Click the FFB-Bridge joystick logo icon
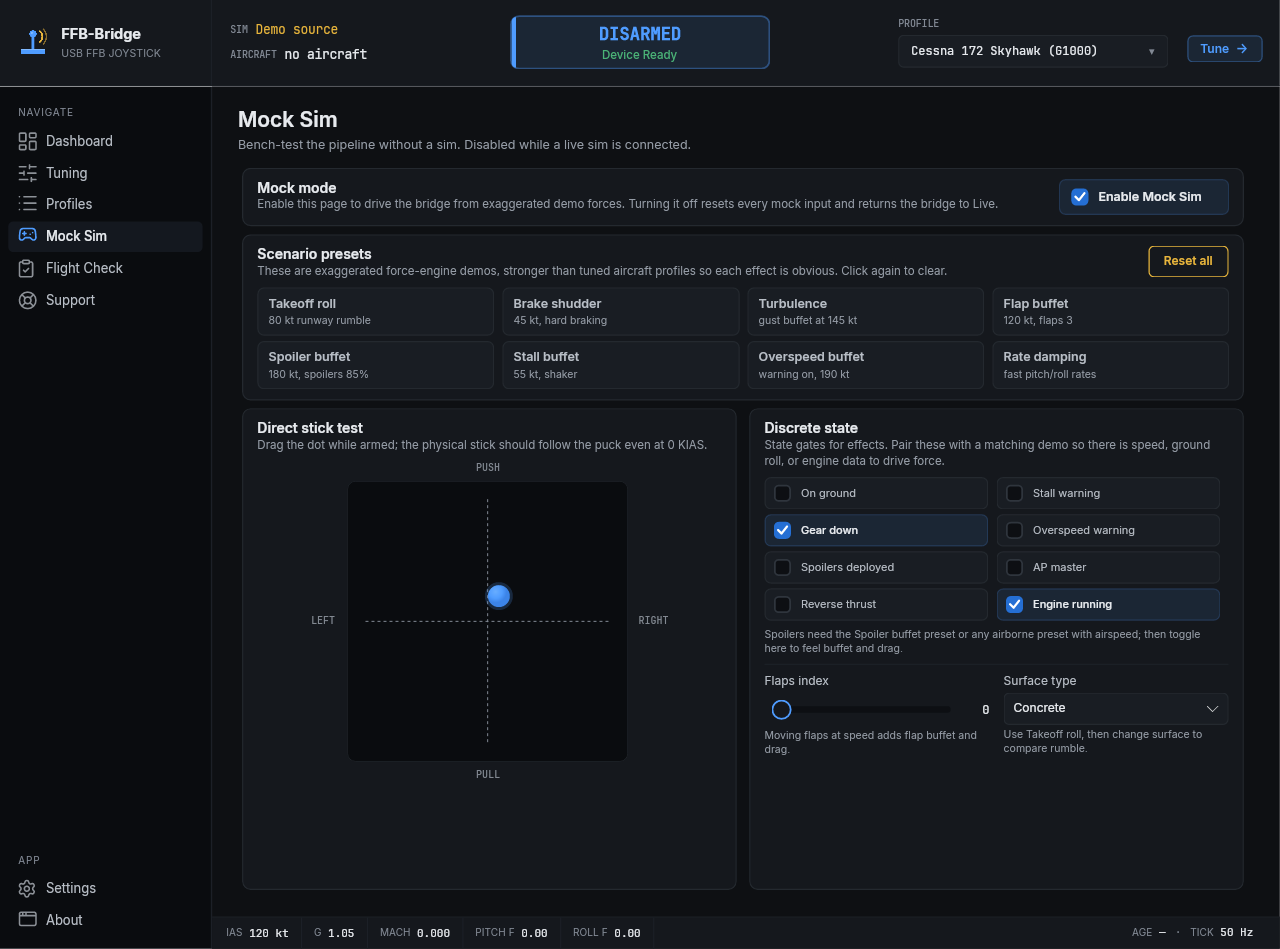 (34, 42)
